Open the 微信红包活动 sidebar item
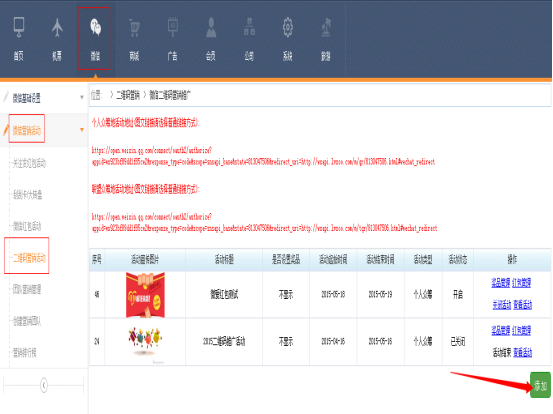This screenshot has height=414, width=553. tap(27, 226)
